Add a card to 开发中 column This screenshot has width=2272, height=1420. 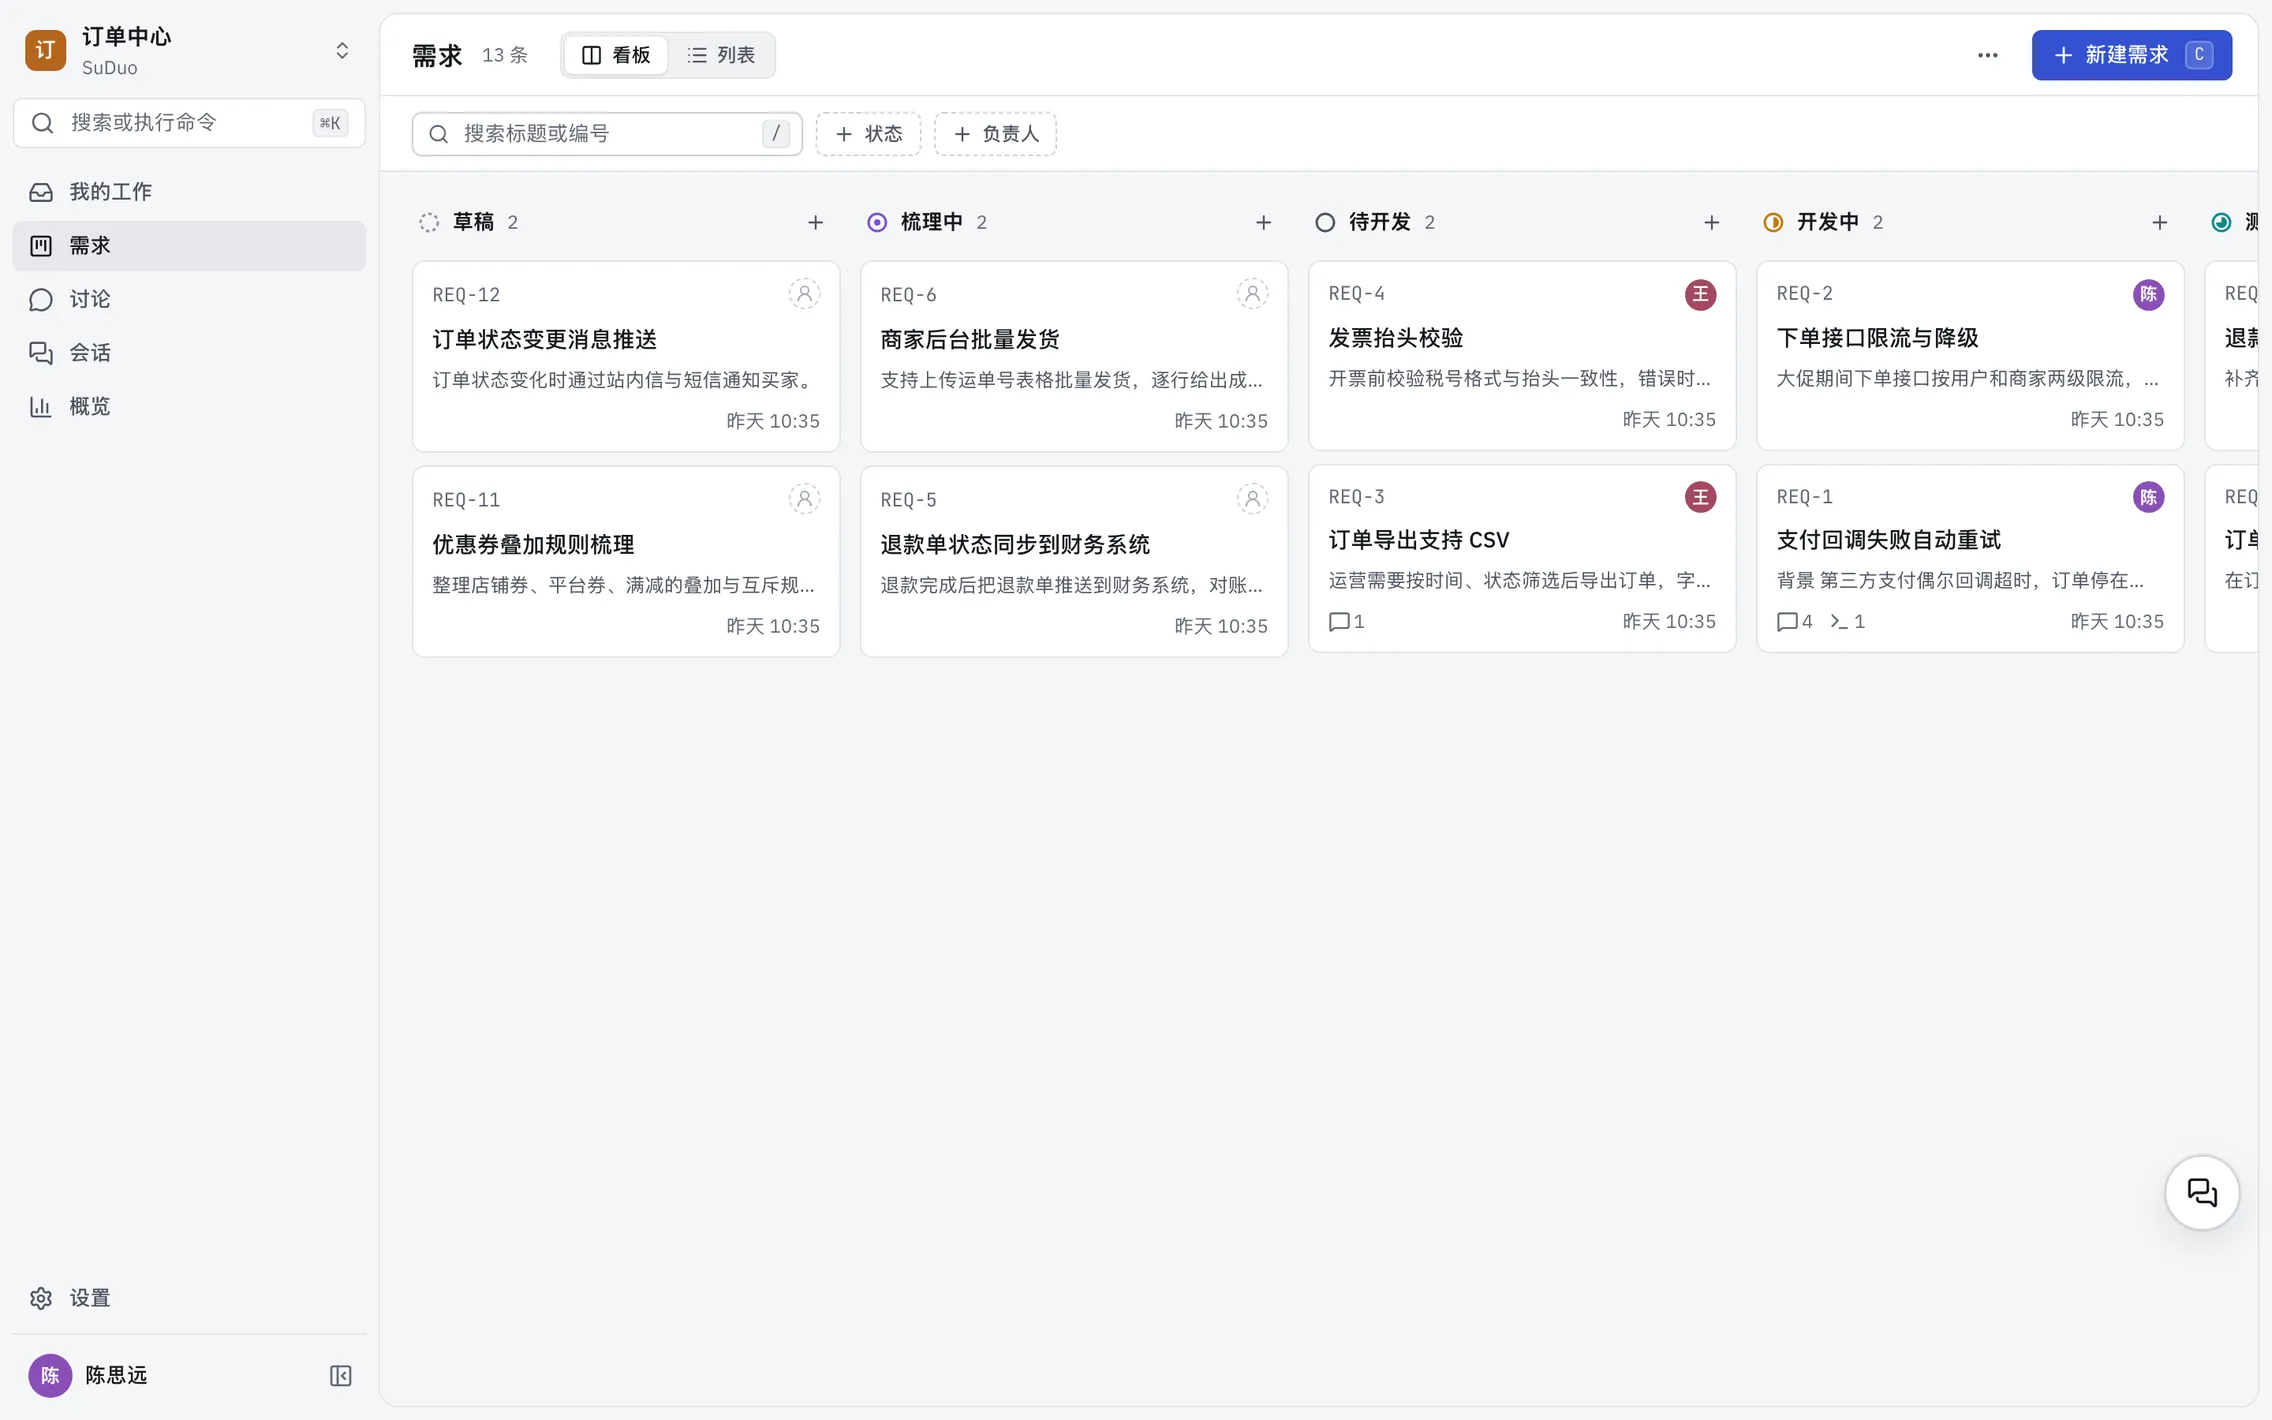(x=2159, y=222)
